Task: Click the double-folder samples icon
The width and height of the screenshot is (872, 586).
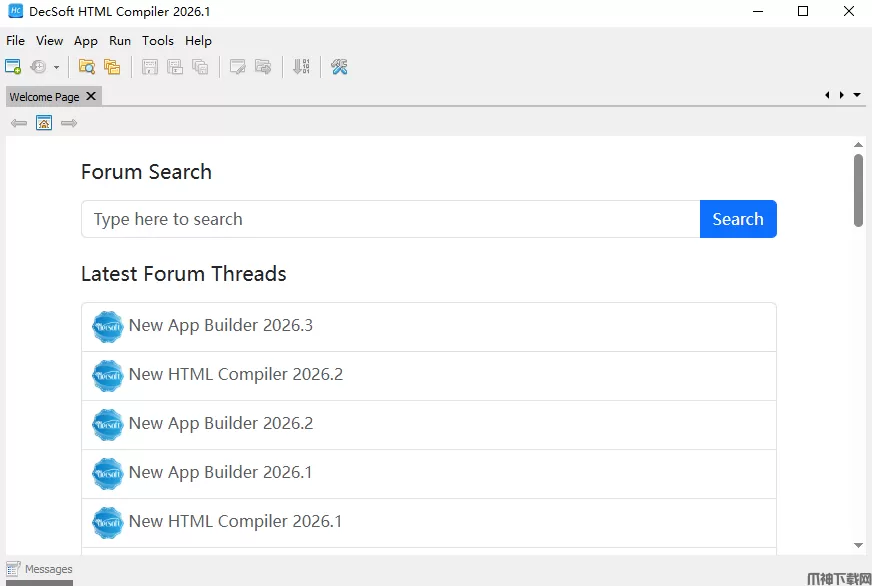Action: [112, 67]
